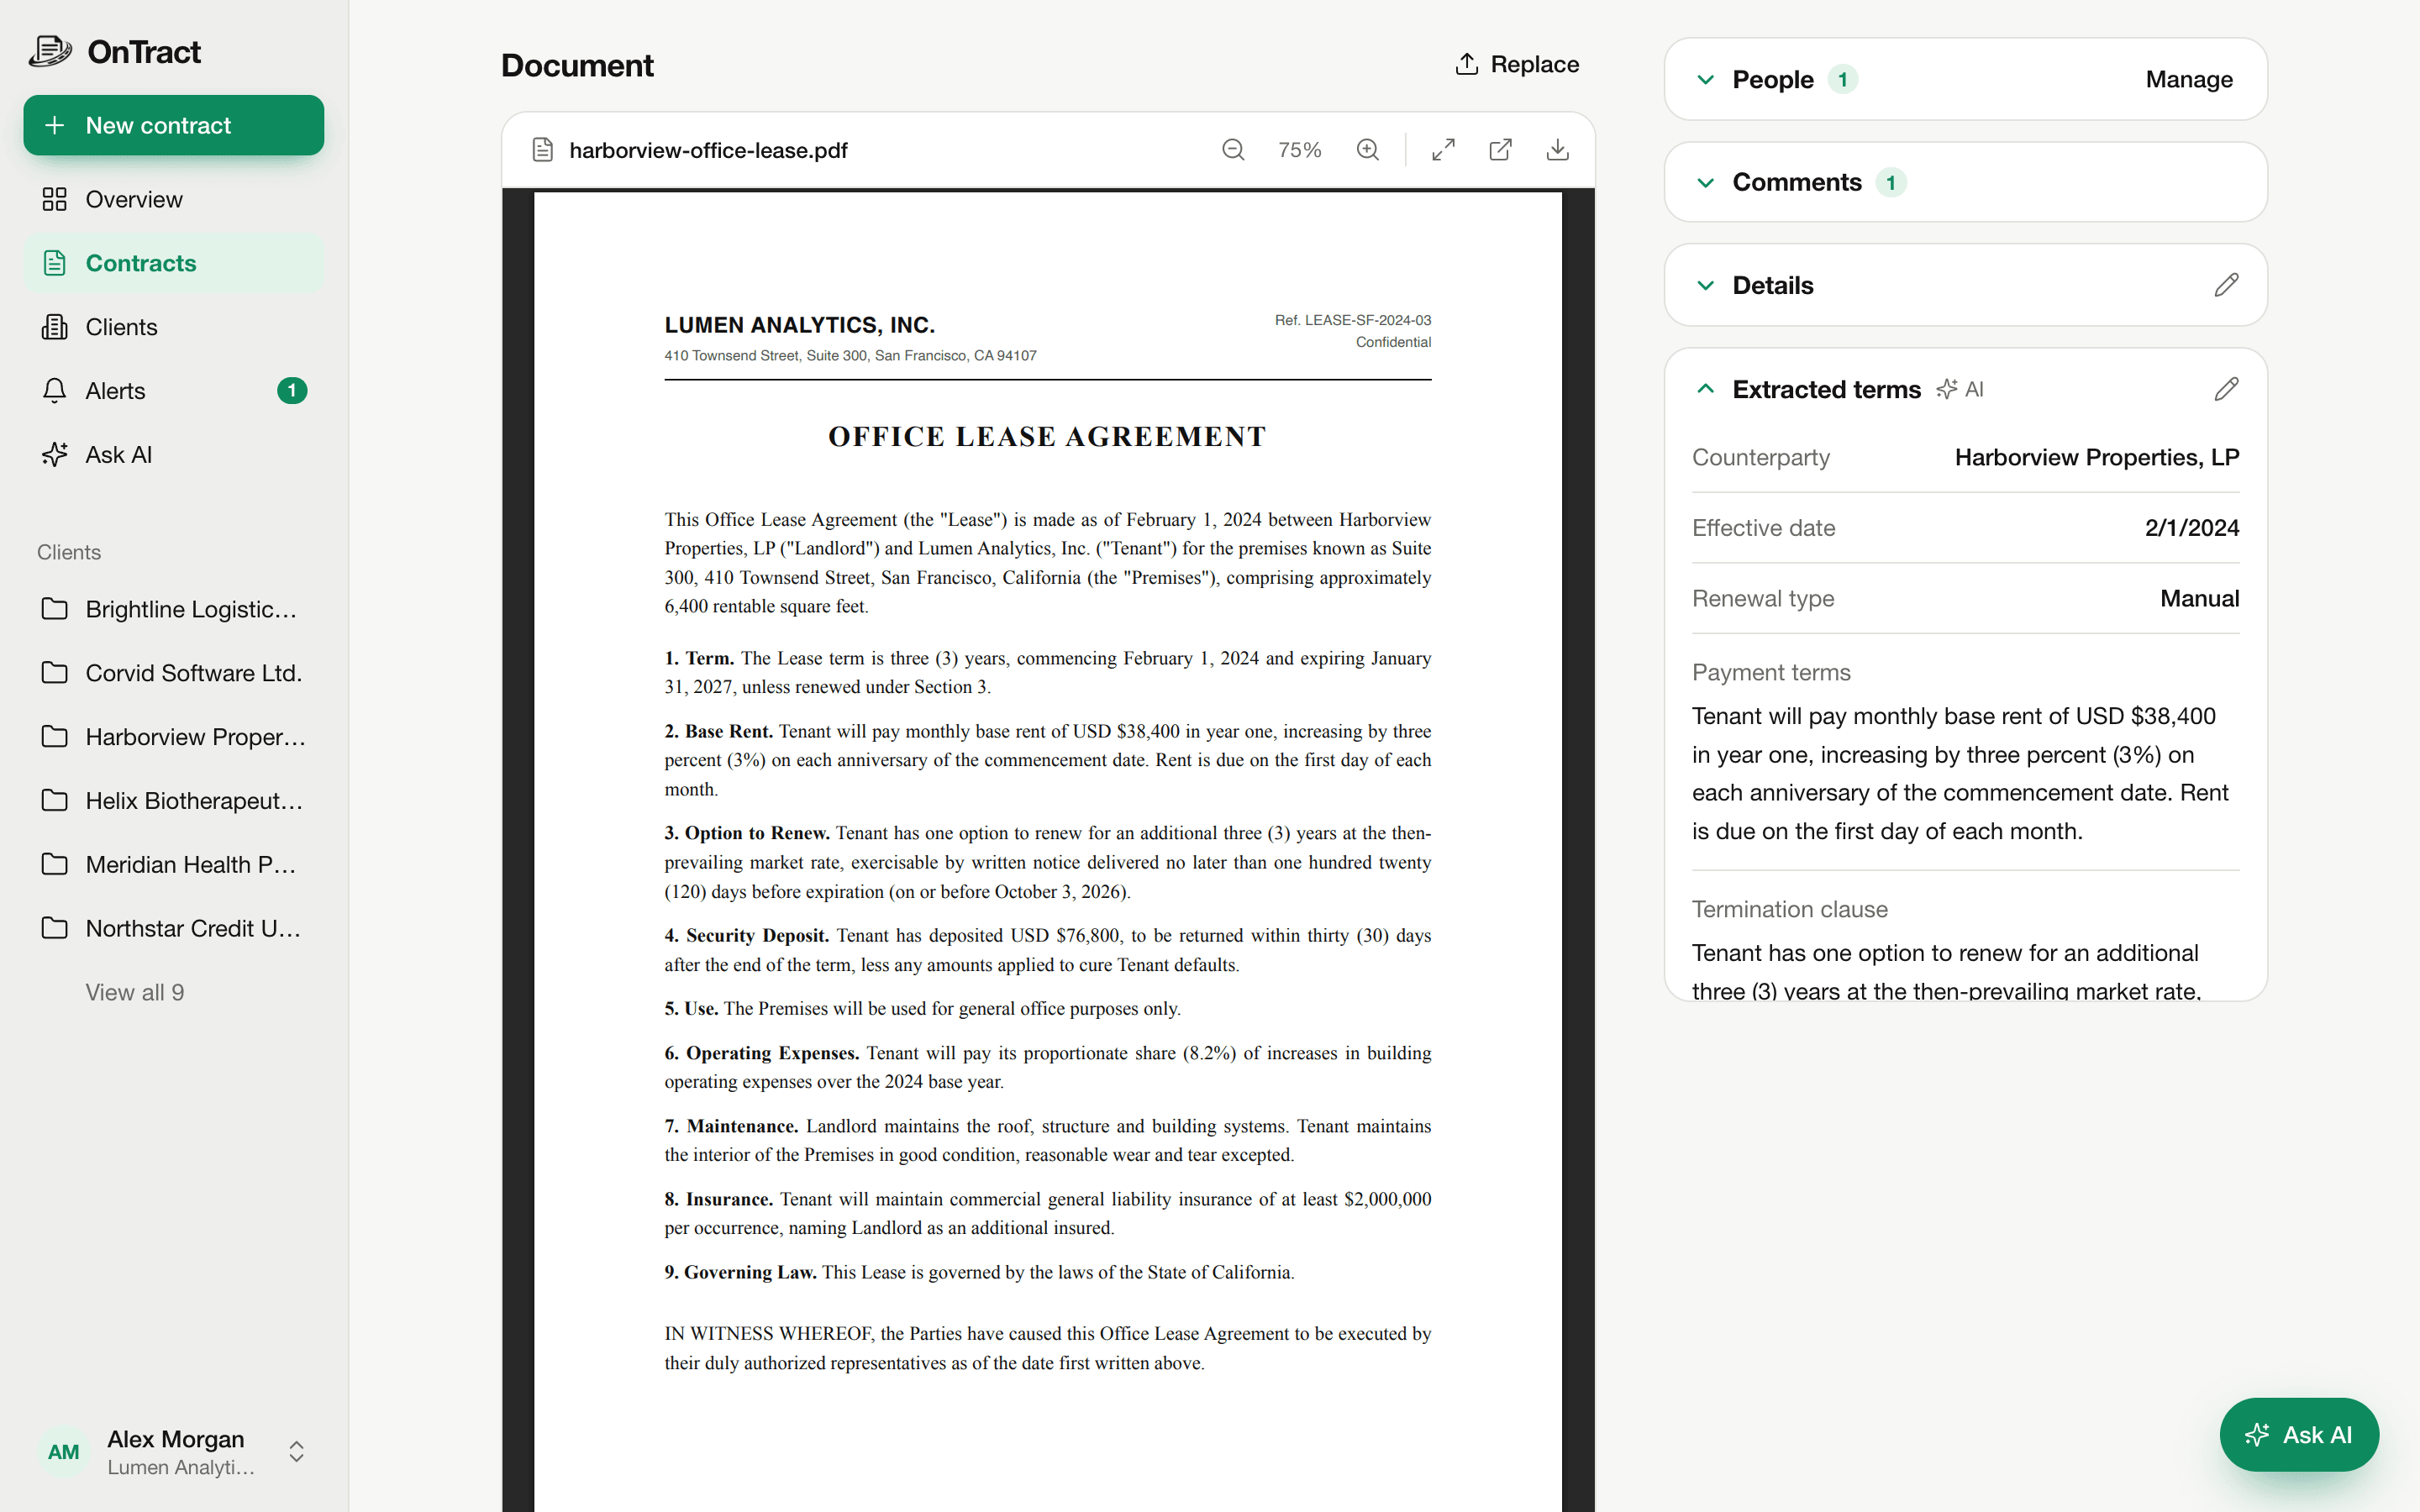
Task: Click the AM user avatar
Action: pos(63,1452)
